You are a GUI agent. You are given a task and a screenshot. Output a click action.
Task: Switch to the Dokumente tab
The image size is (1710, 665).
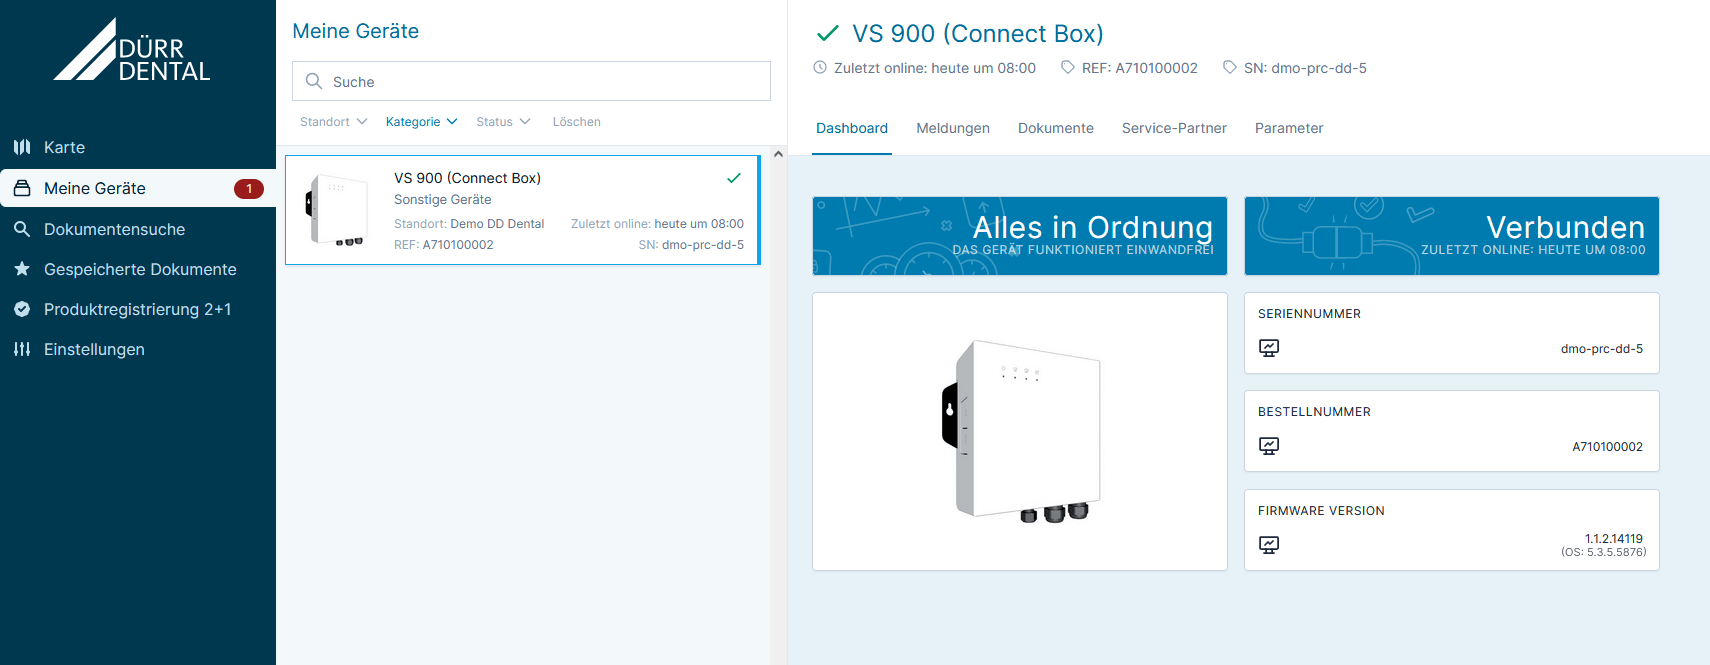click(1056, 128)
